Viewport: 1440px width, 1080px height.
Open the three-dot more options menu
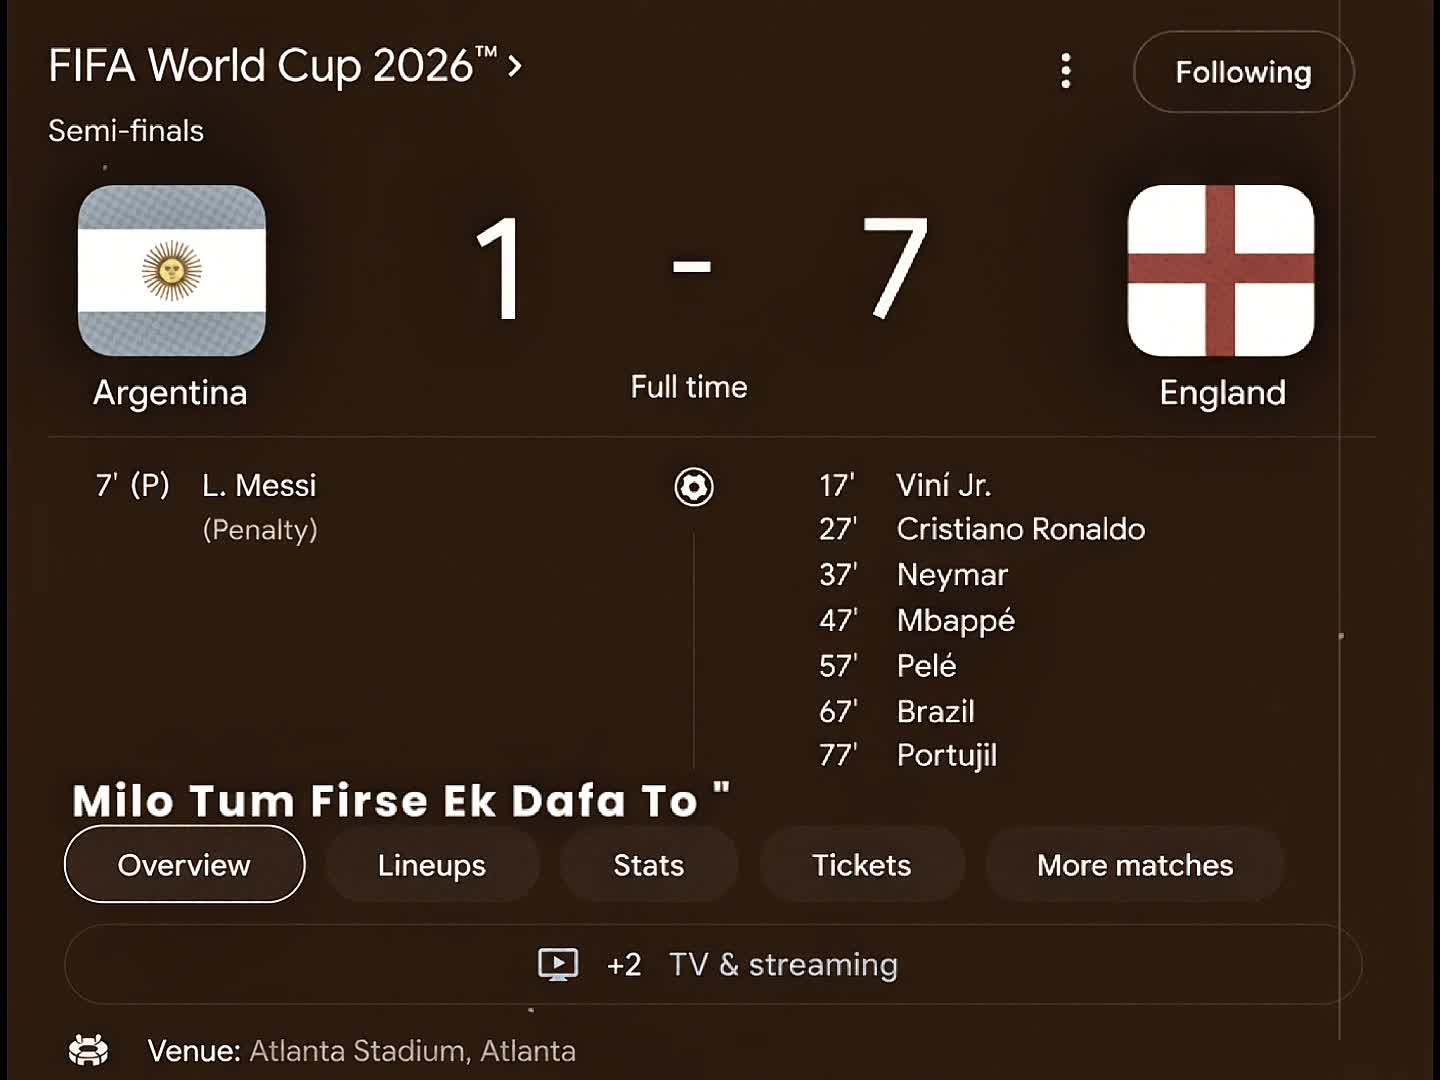1066,71
